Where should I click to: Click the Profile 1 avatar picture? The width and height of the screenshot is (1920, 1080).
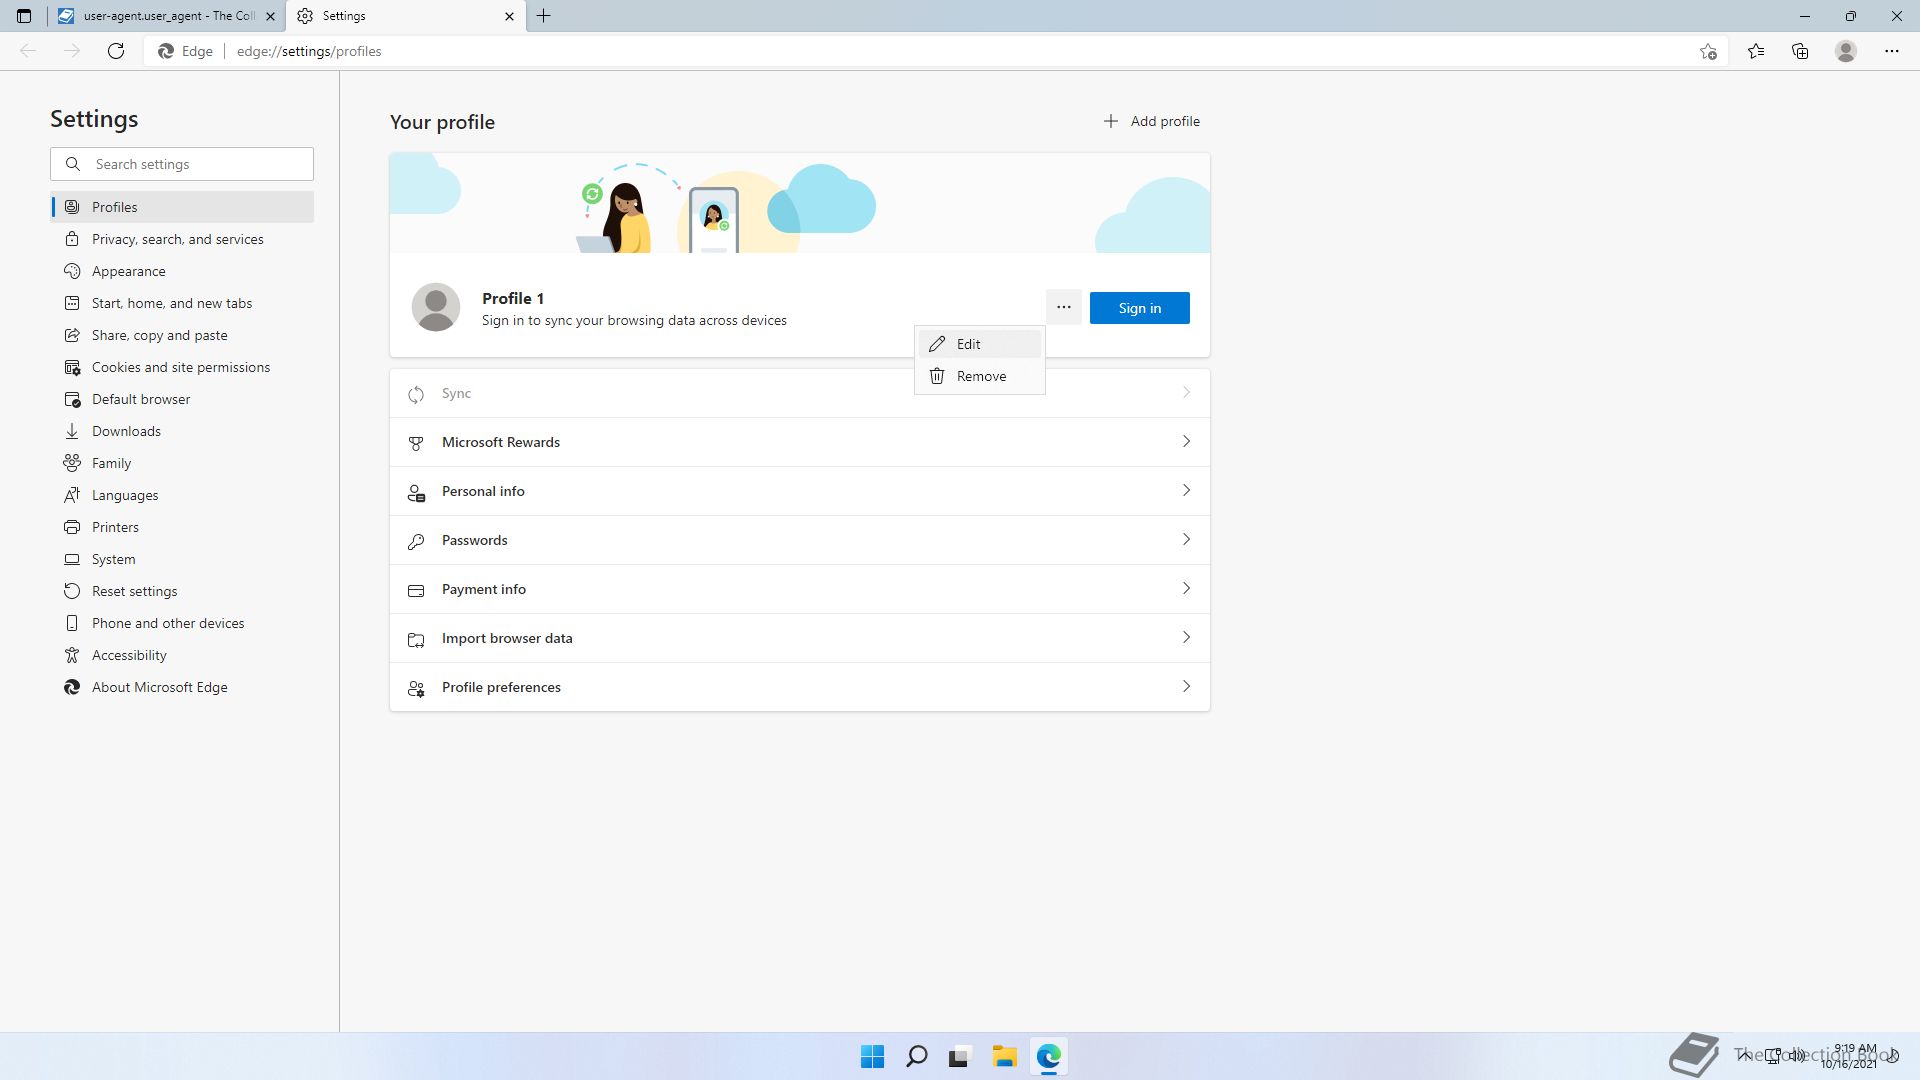click(x=436, y=307)
